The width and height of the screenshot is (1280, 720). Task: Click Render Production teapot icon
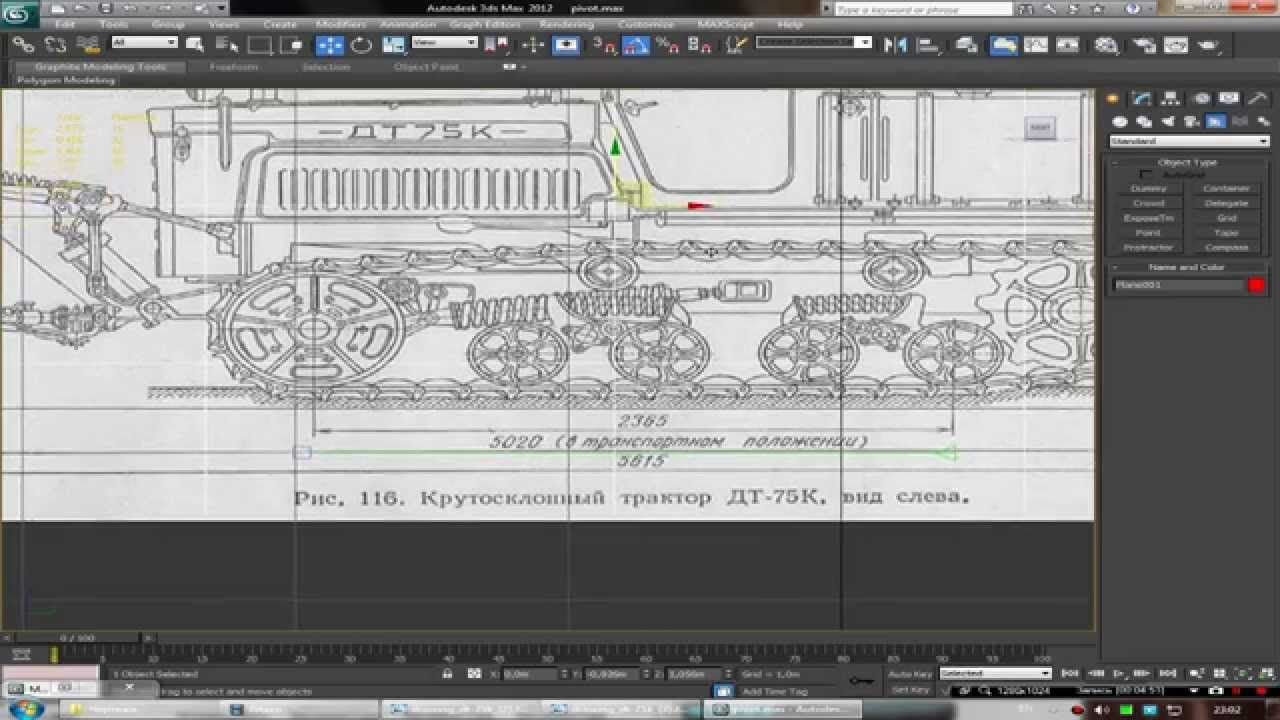[x=1208, y=44]
